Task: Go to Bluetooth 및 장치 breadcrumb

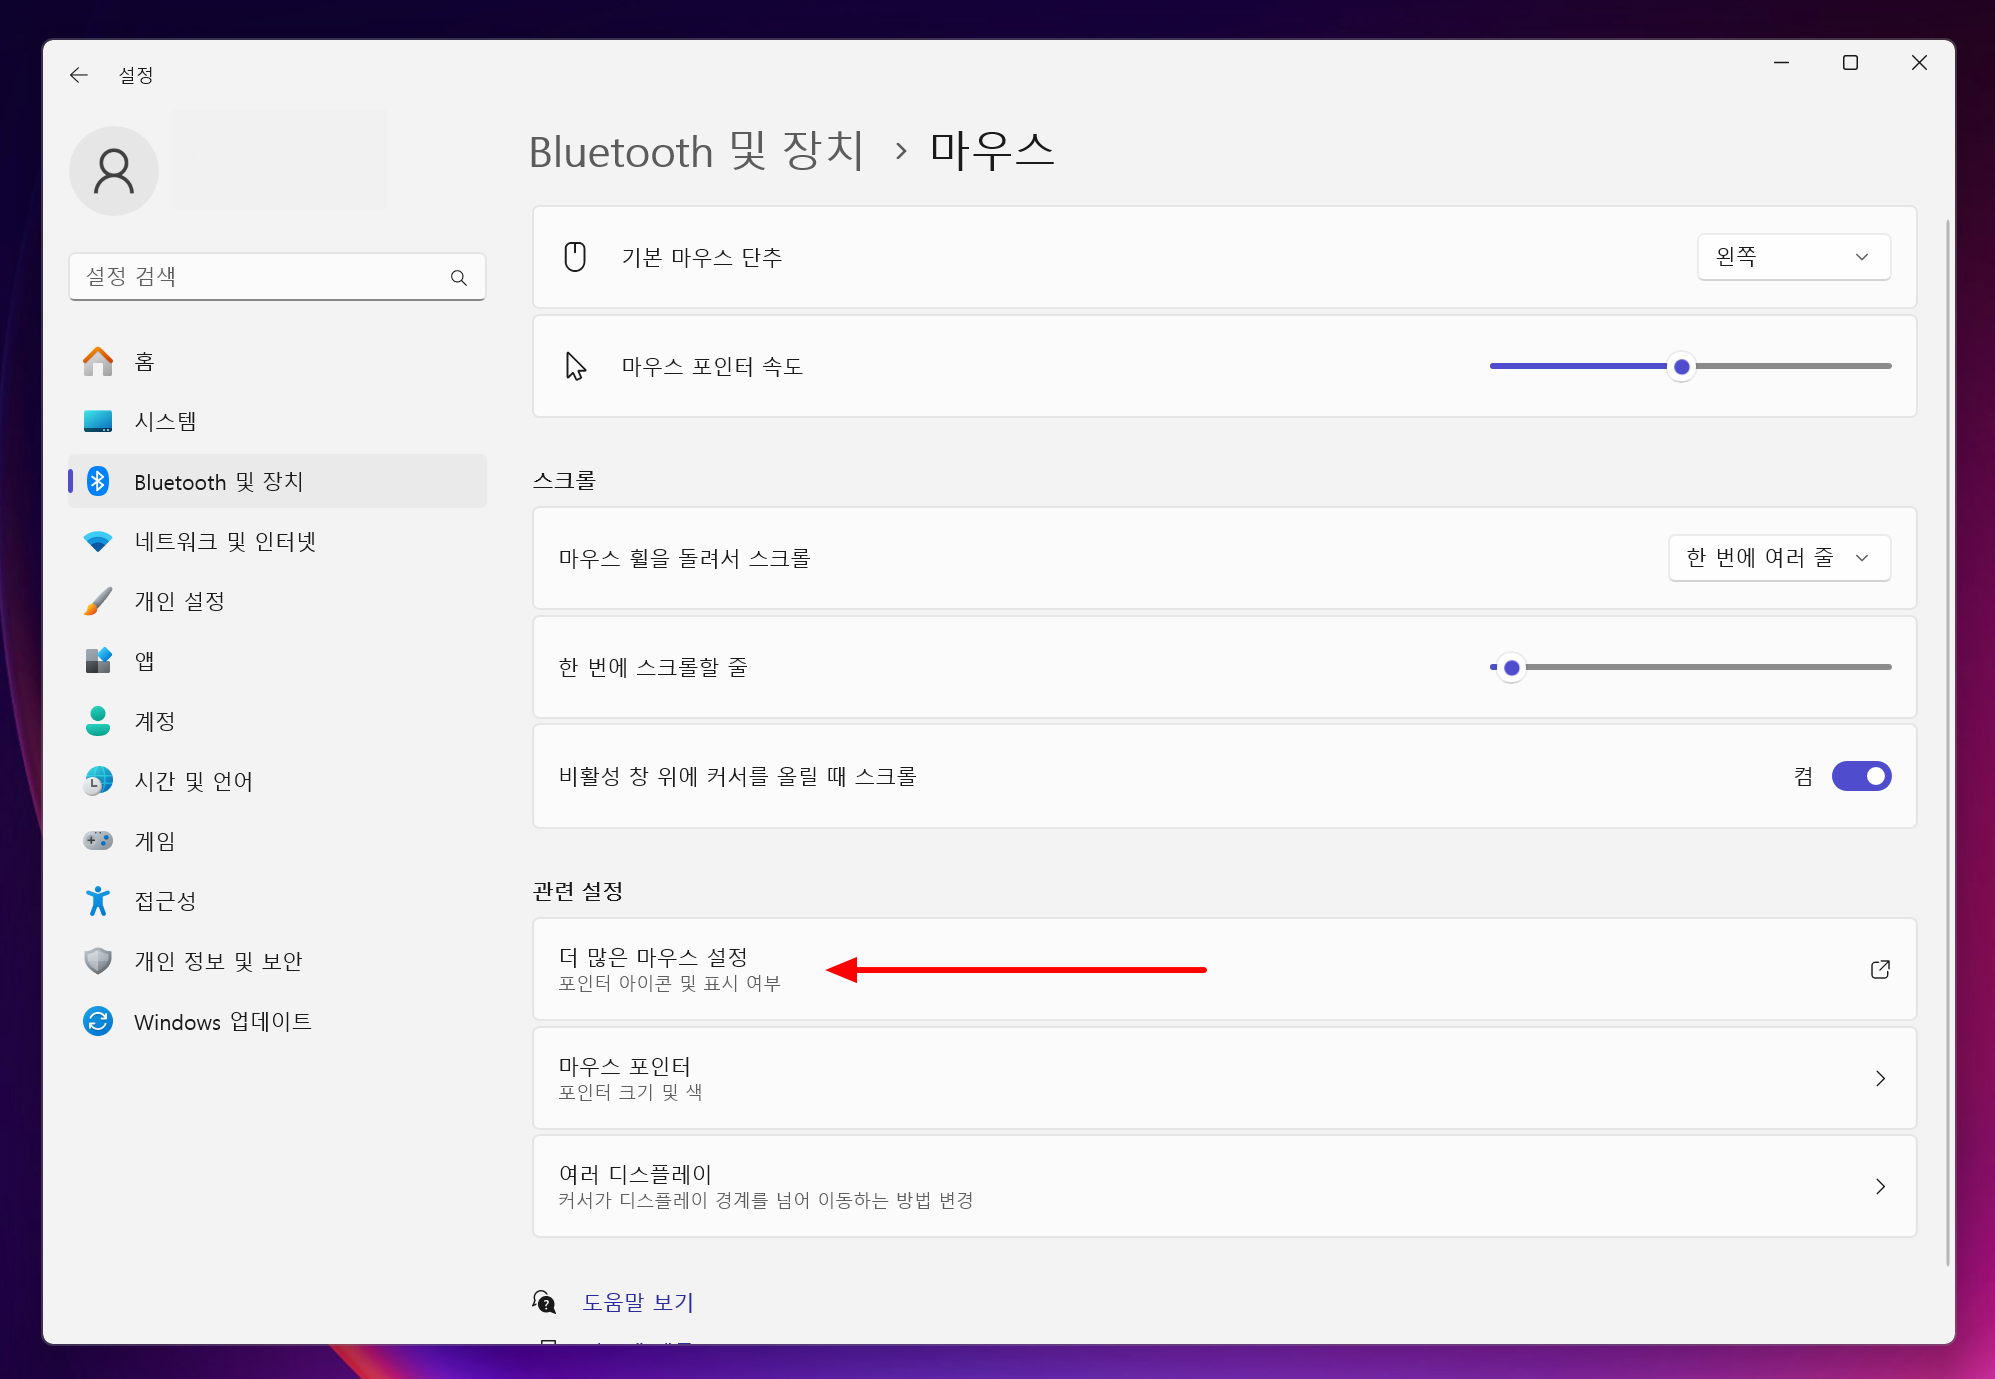Action: click(696, 152)
